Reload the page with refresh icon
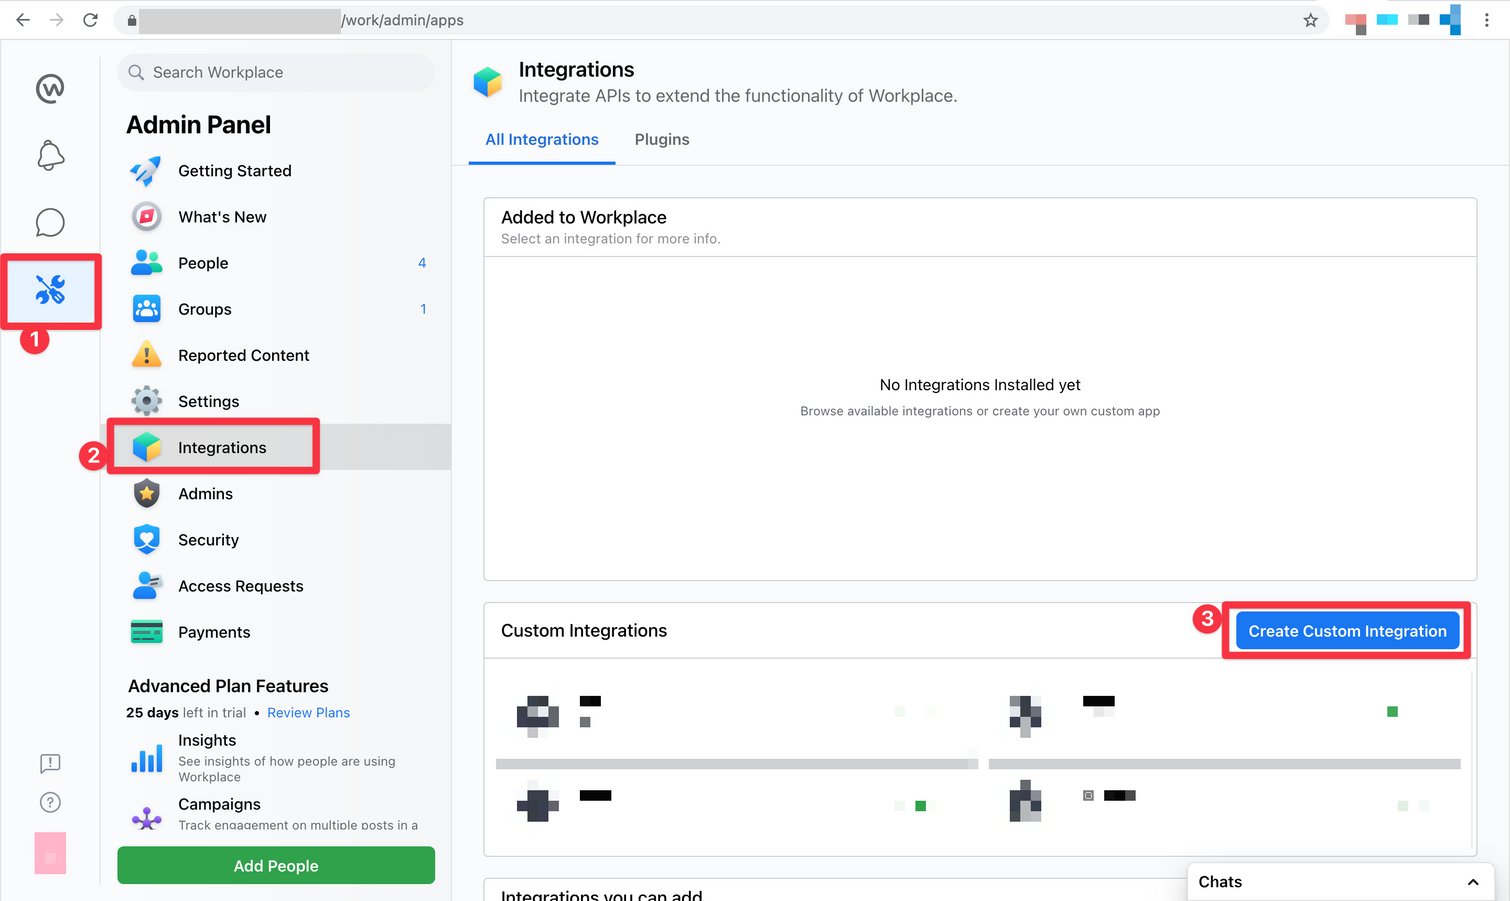Viewport: 1510px width, 901px height. coord(90,20)
